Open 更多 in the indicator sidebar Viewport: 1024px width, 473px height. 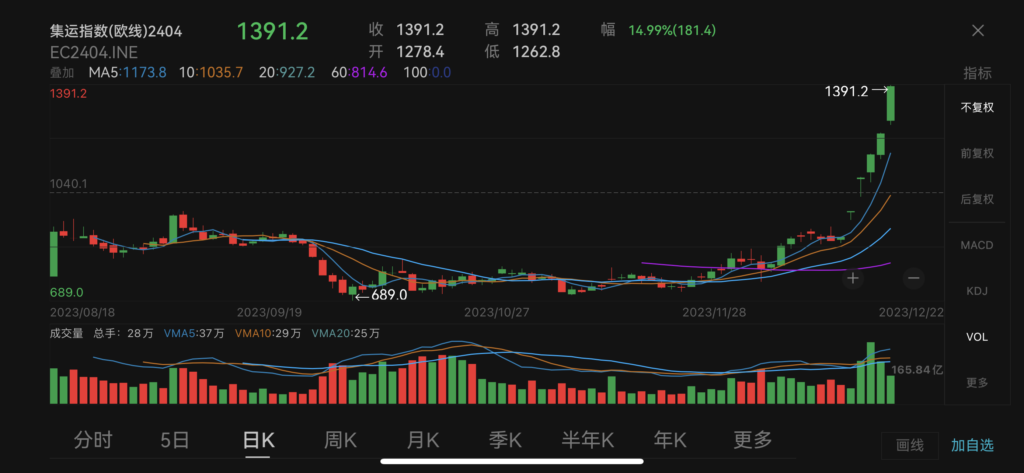coord(977,383)
